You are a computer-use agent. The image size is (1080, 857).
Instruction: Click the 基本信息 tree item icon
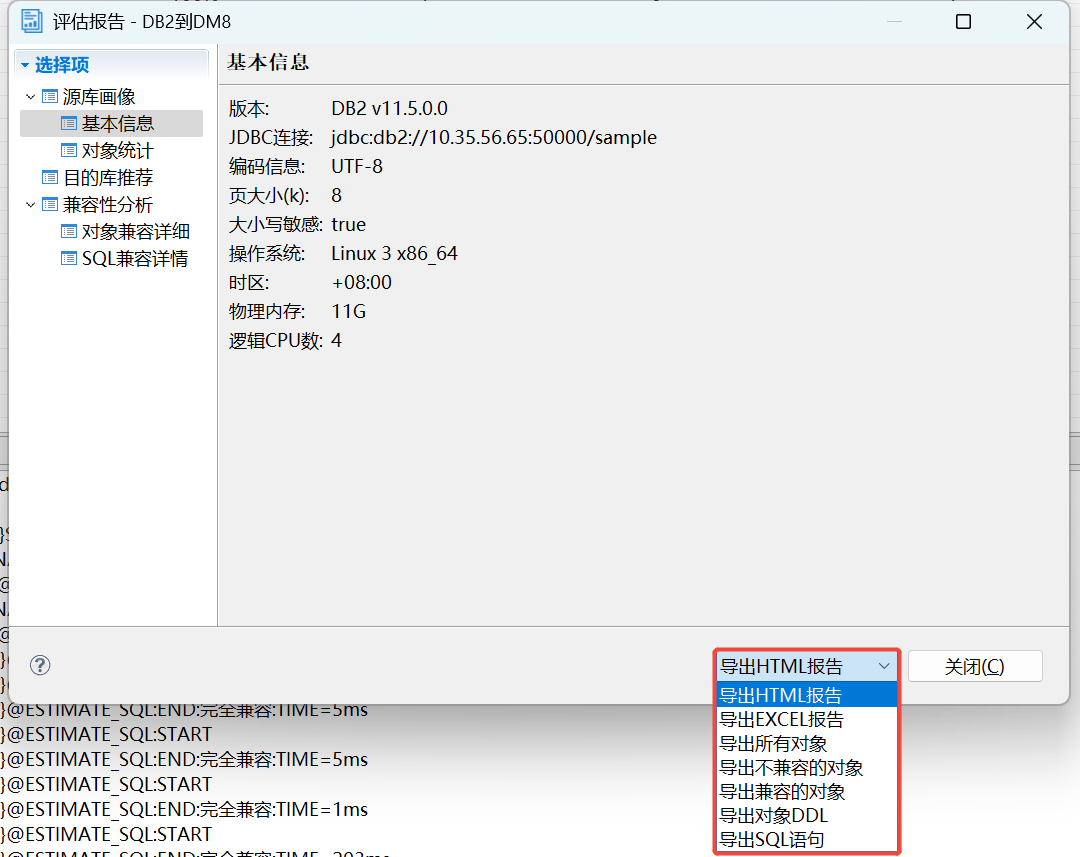[x=69, y=123]
